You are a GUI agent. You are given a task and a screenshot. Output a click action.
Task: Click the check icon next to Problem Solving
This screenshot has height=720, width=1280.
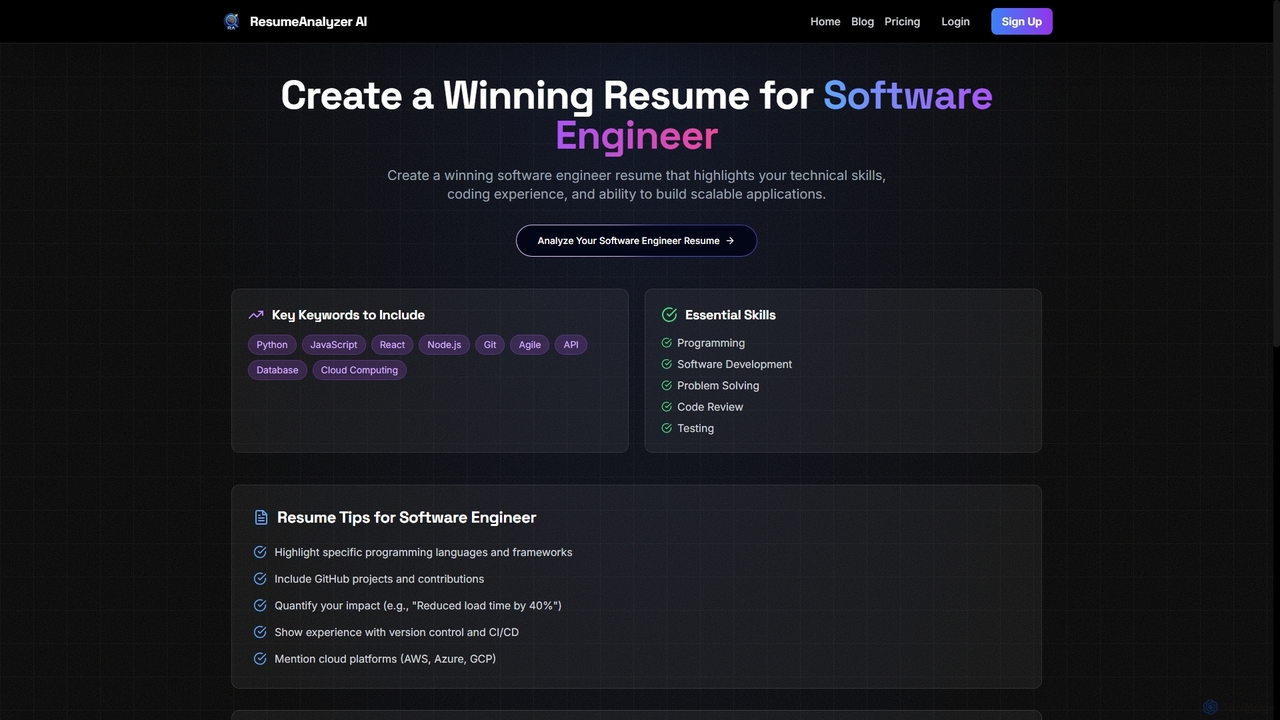(x=666, y=385)
